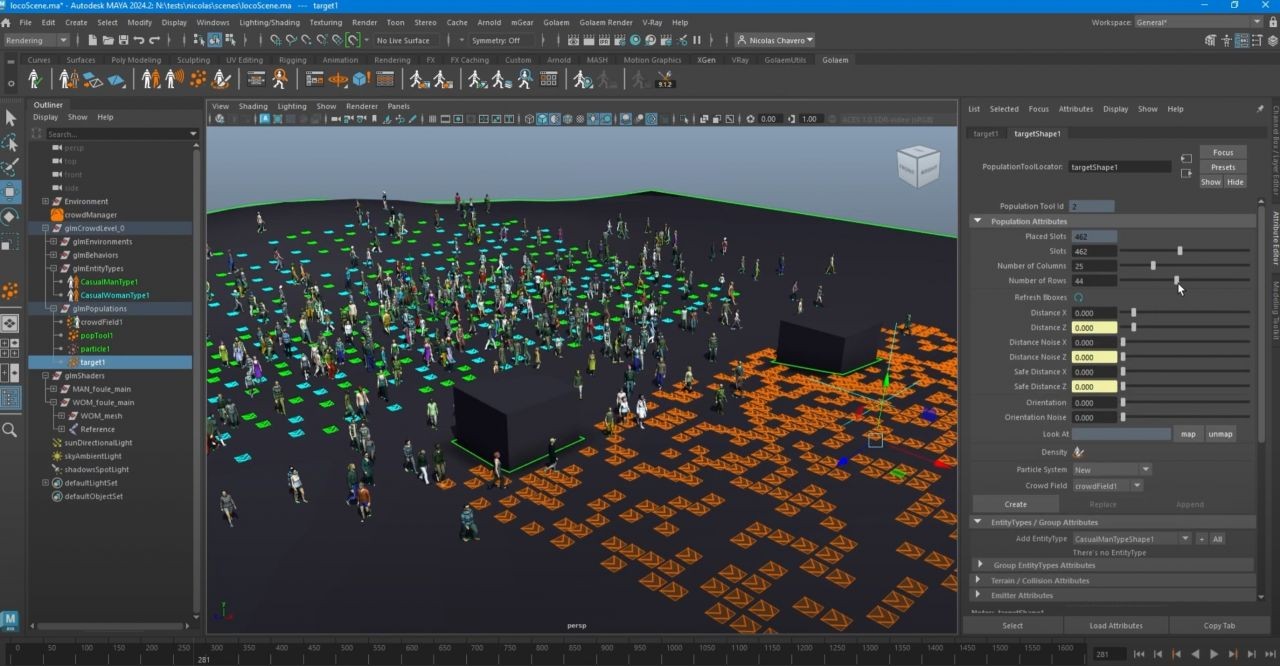
Task: Open the Crowd Field dropdown
Action: pyautogui.click(x=1108, y=486)
